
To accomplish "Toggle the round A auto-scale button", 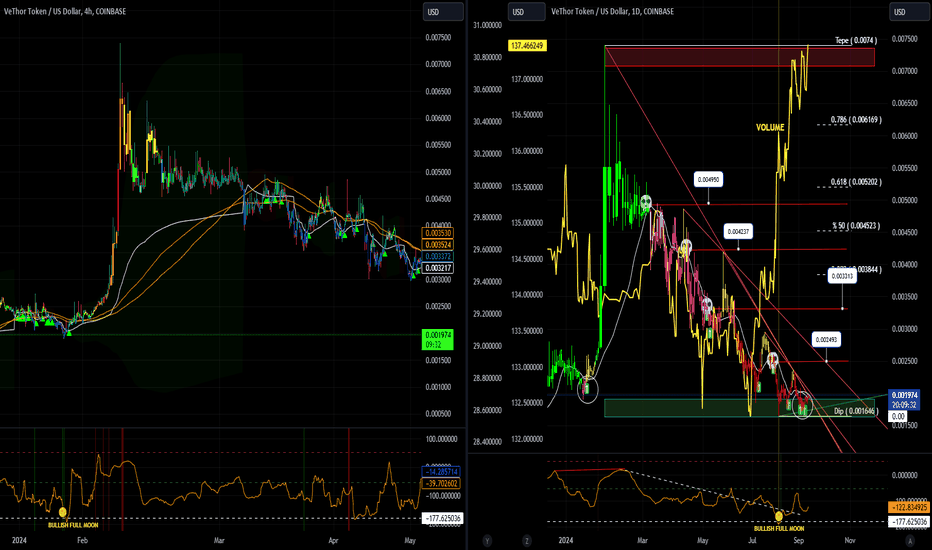I will pos(909,540).
